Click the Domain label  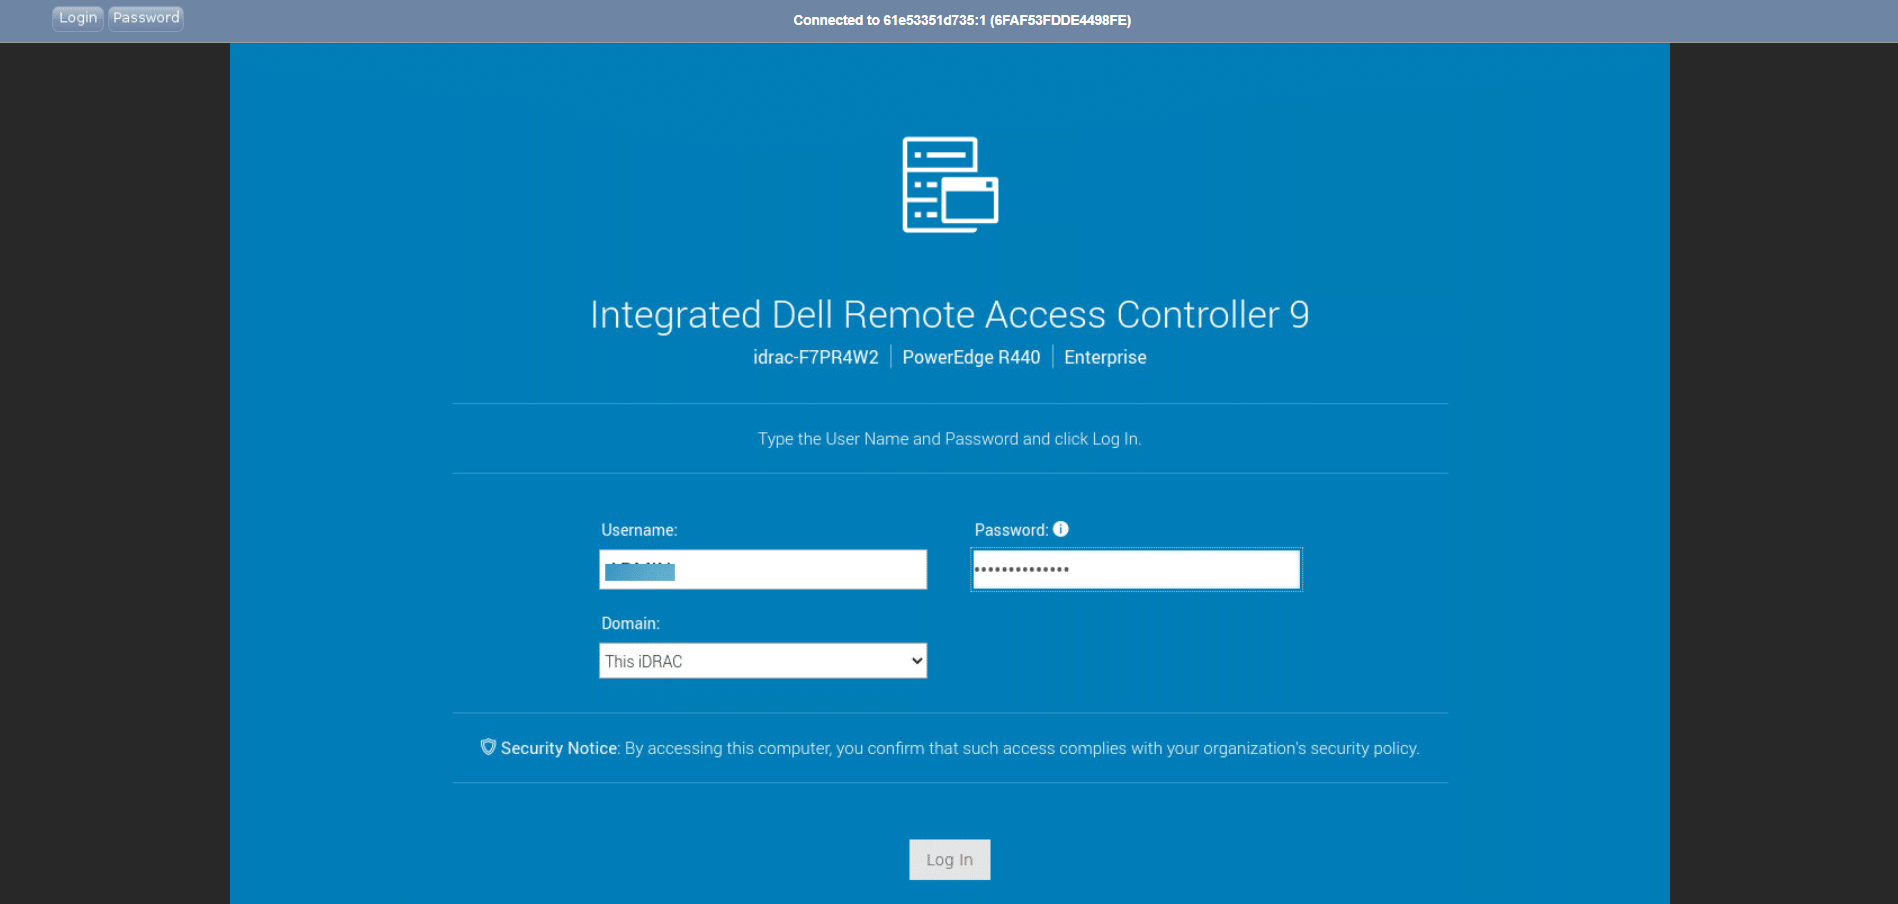(630, 623)
